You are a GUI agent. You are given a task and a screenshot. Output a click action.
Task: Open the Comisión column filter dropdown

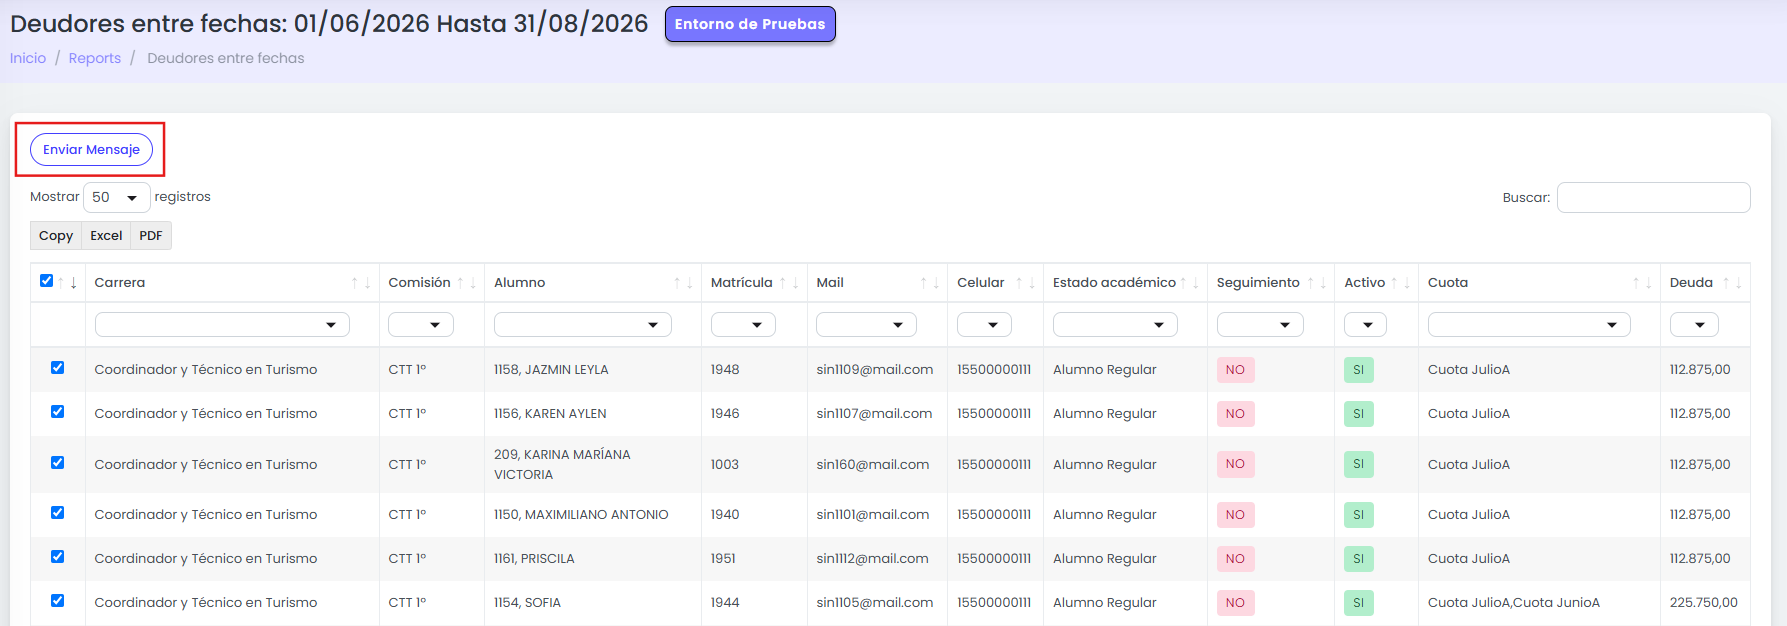421,325
